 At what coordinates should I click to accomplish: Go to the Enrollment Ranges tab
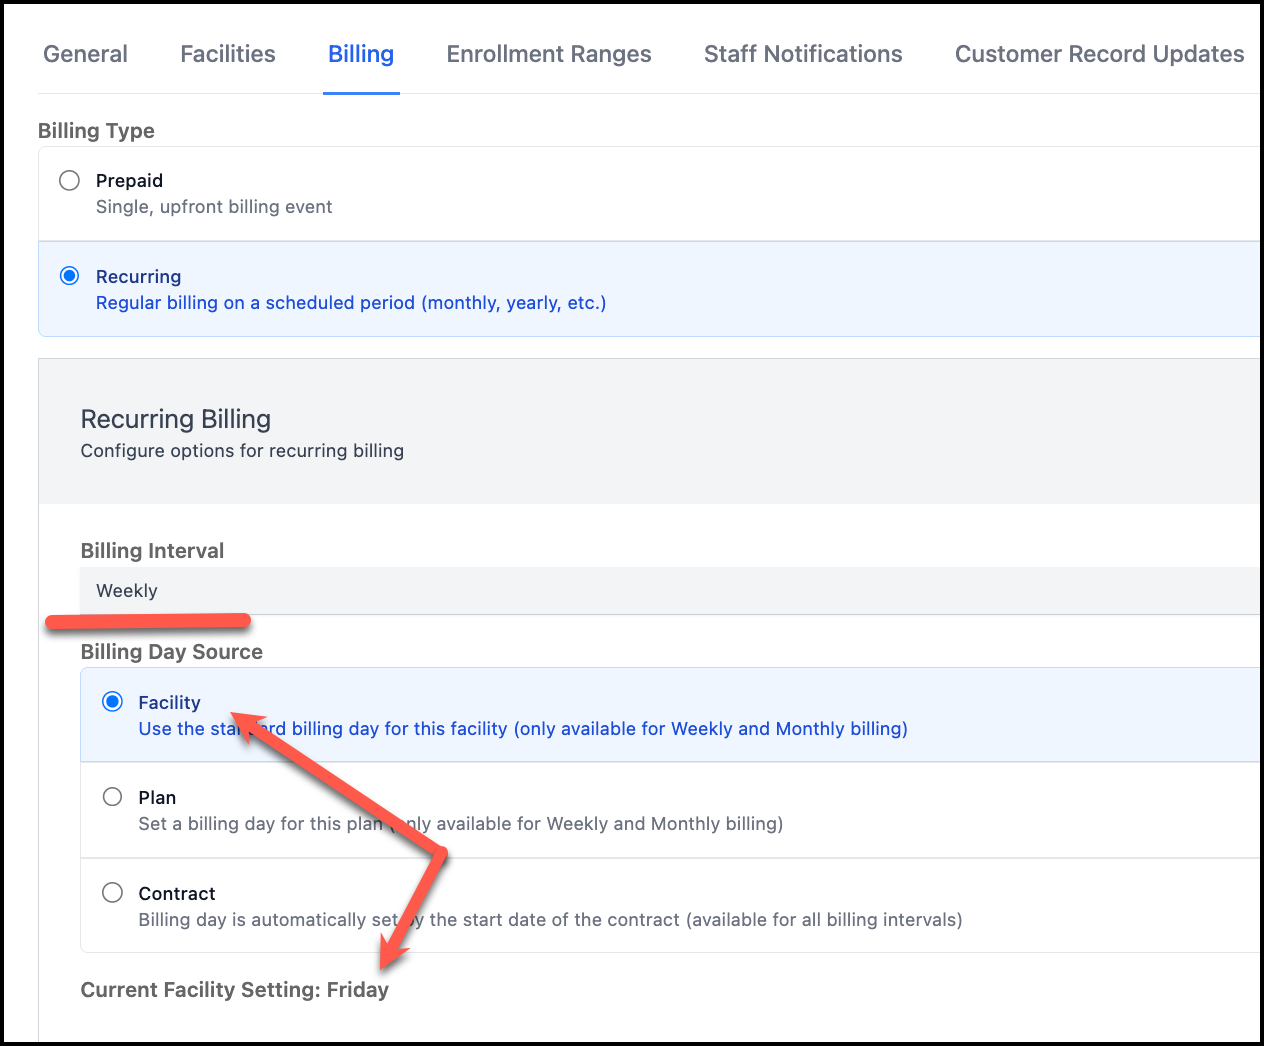(x=548, y=54)
